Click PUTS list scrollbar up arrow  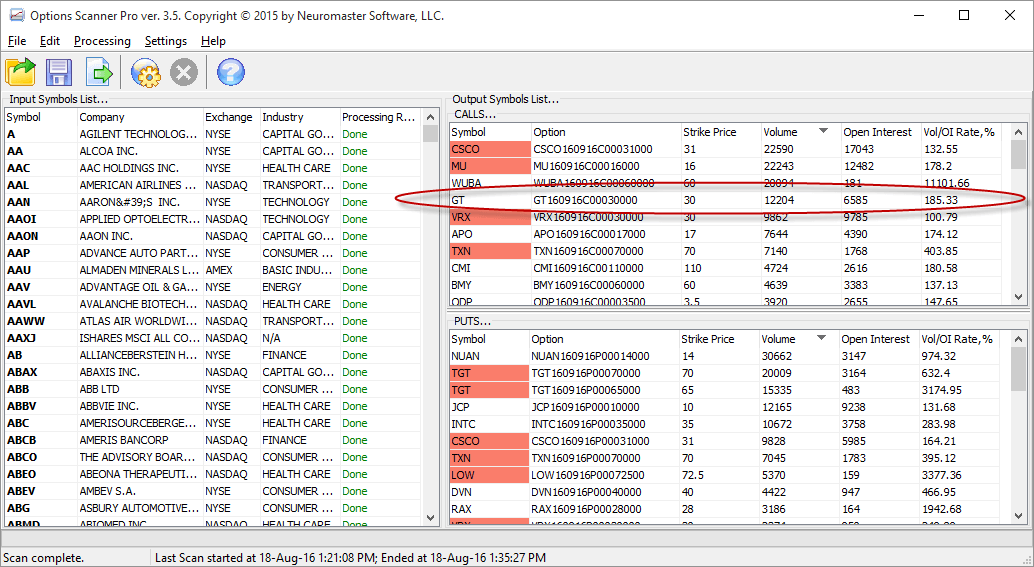click(1018, 340)
